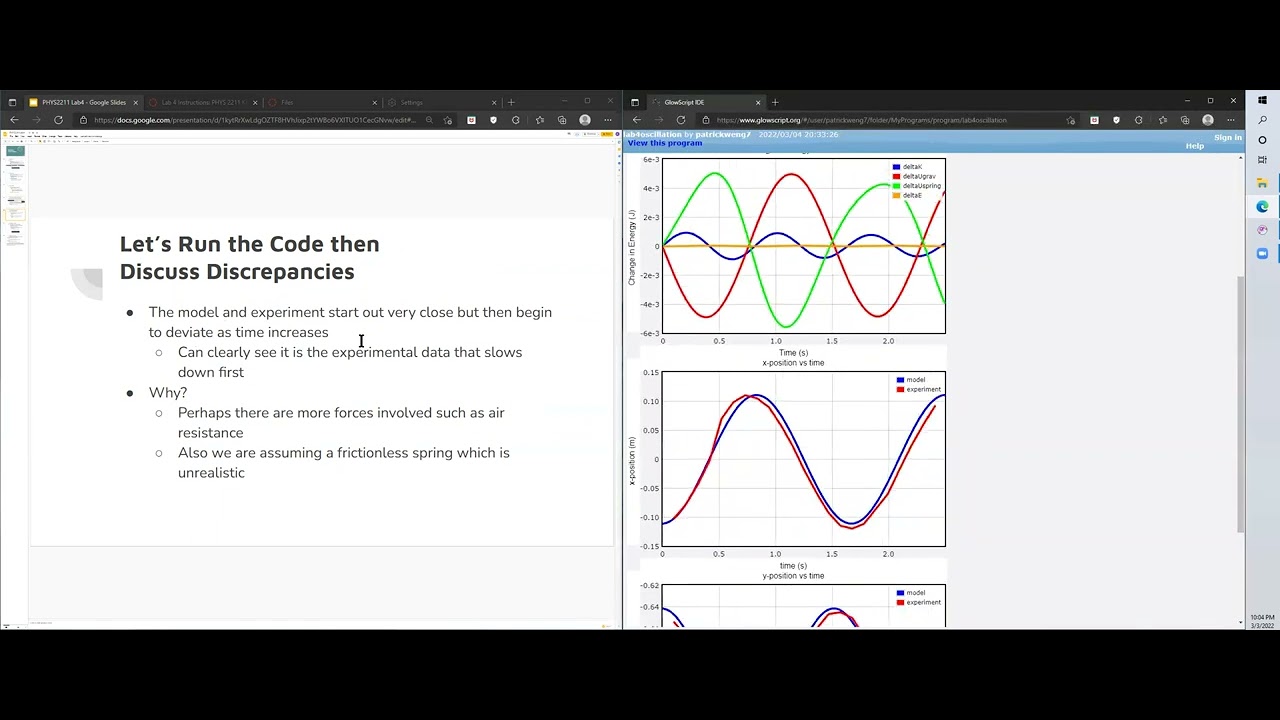Open tab actions menu in Slides browser
1280x720 pixels.
12,102
